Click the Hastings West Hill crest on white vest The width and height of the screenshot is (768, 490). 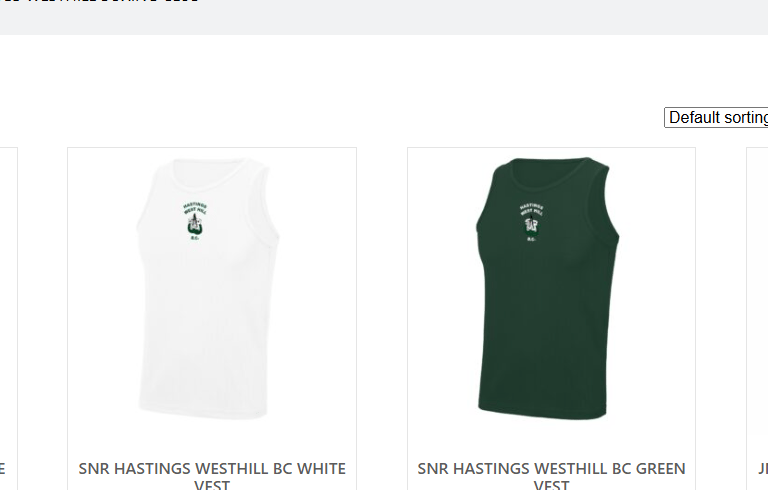[195, 221]
